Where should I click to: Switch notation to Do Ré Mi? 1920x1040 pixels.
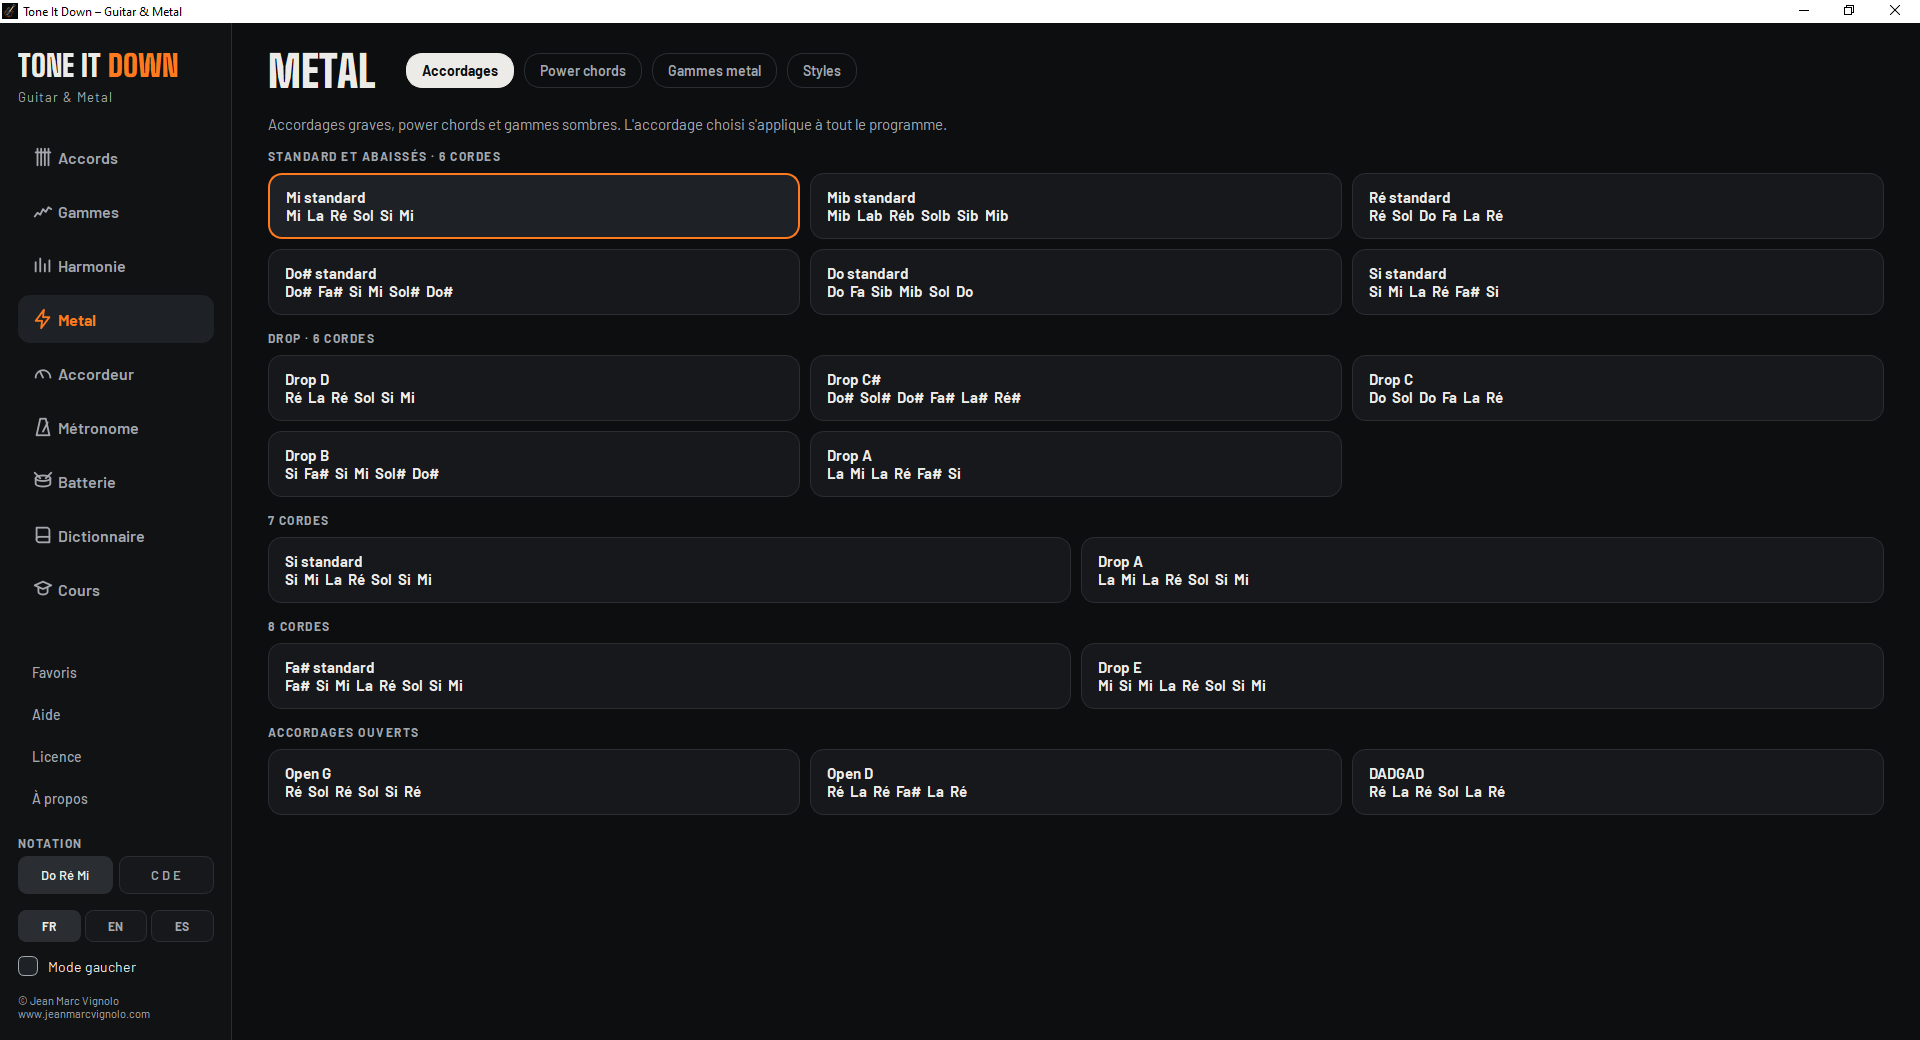coord(65,875)
